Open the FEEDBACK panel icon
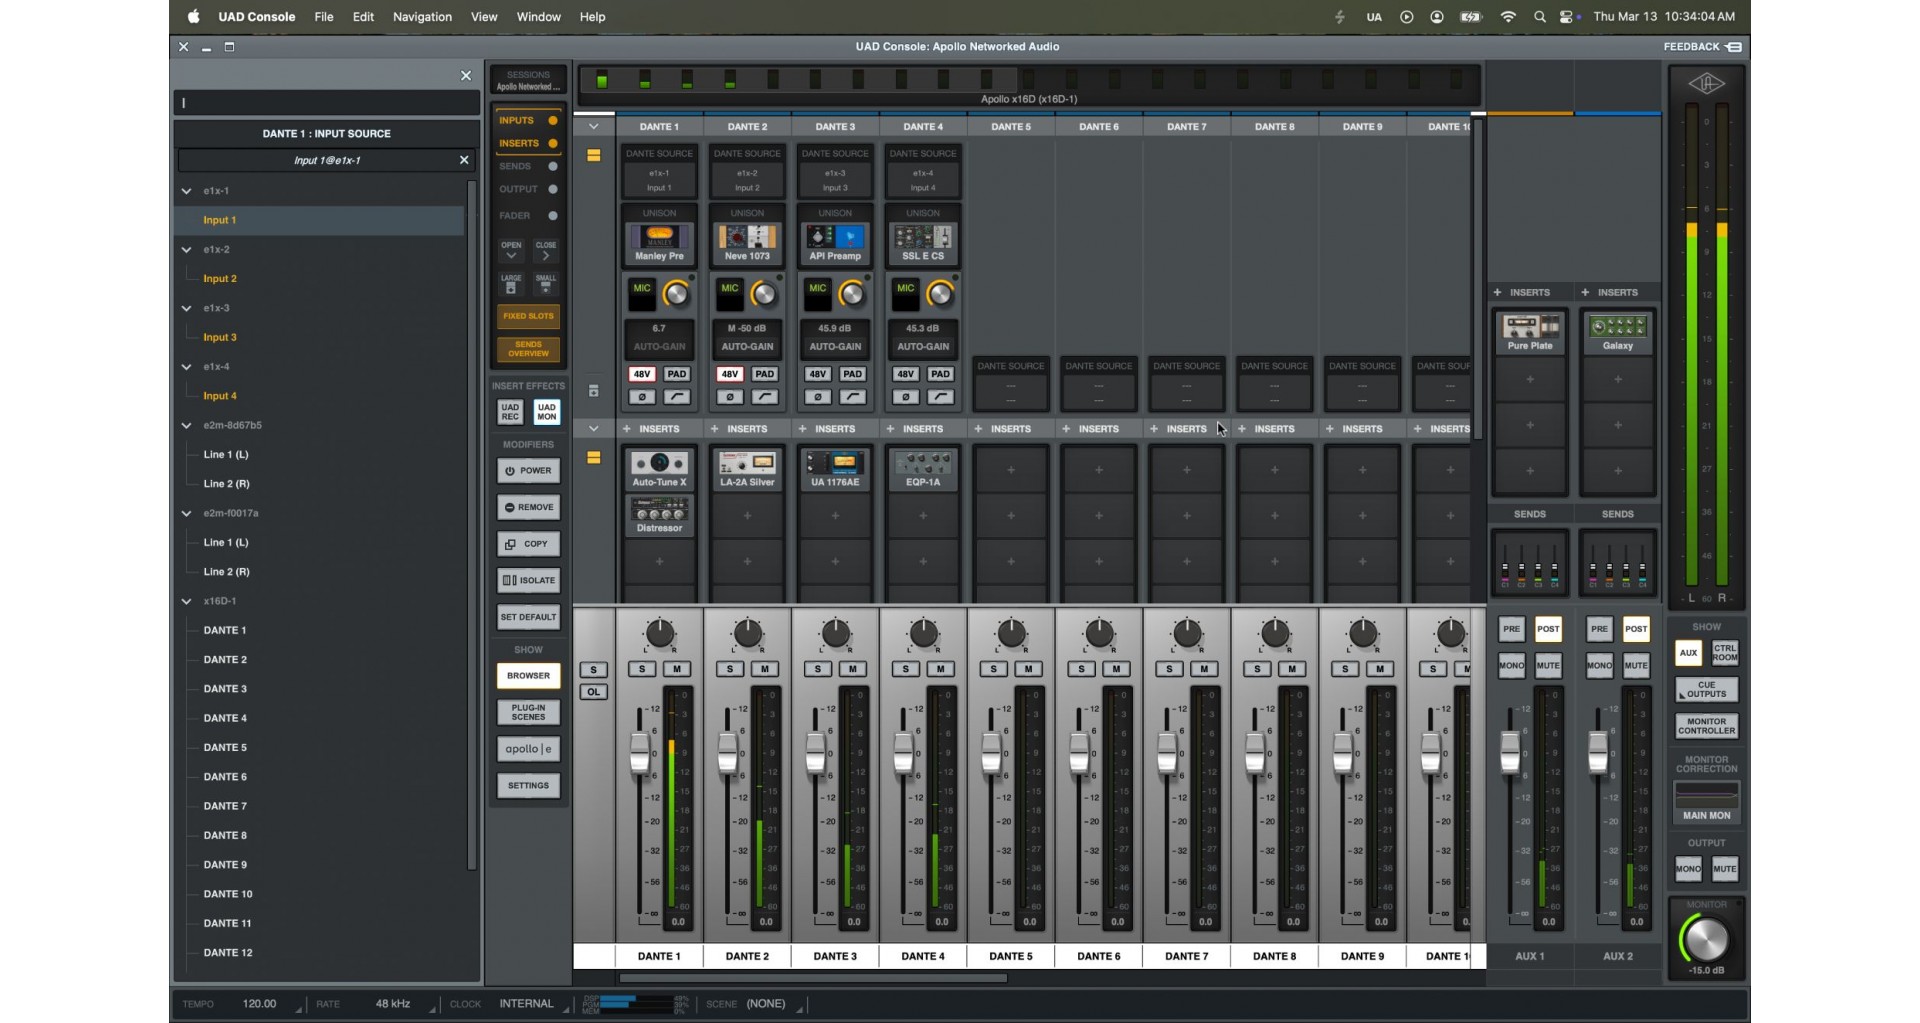Image resolution: width=1920 pixels, height=1023 pixels. coord(1734,47)
